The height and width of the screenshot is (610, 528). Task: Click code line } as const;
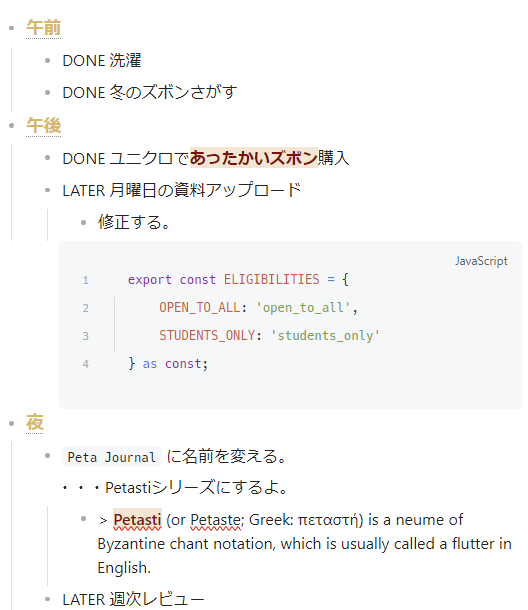click(x=168, y=363)
